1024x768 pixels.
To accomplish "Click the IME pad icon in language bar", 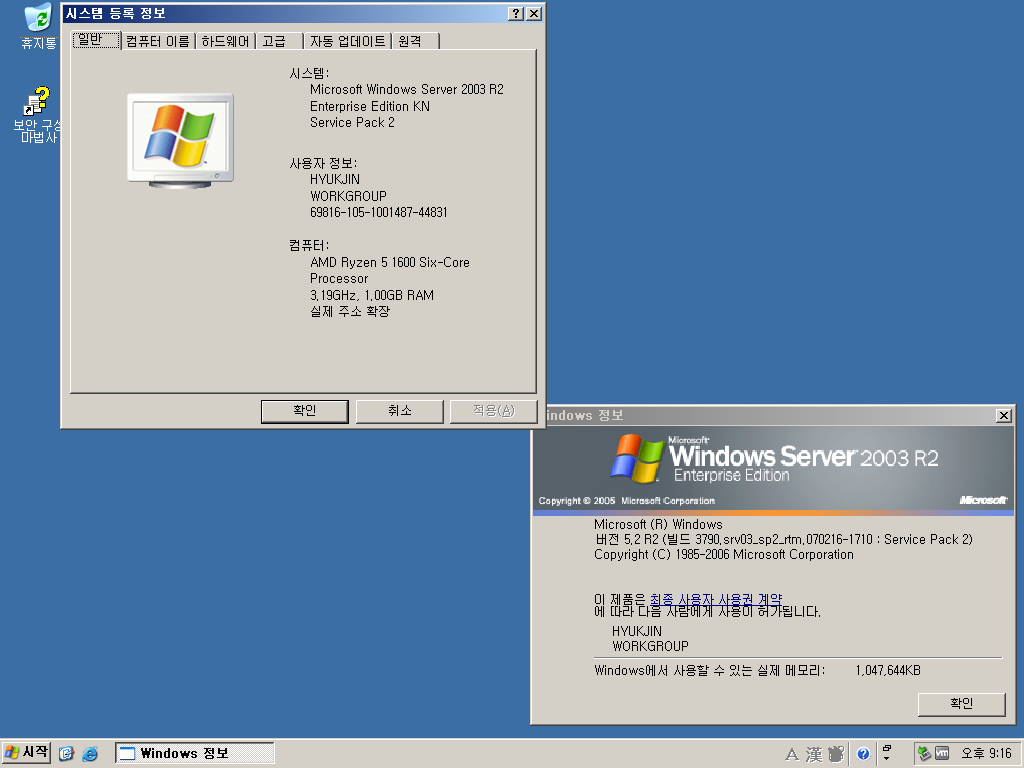I will coord(836,754).
